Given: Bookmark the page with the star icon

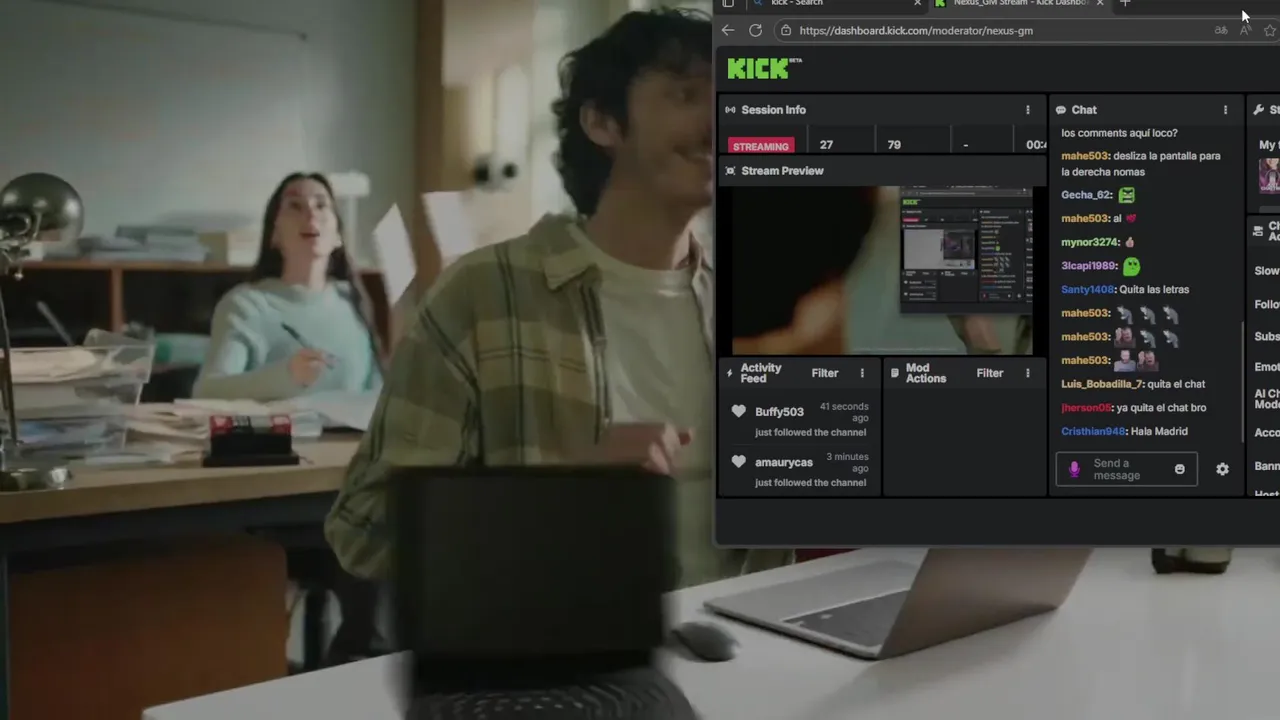Looking at the screenshot, I should click(1270, 30).
